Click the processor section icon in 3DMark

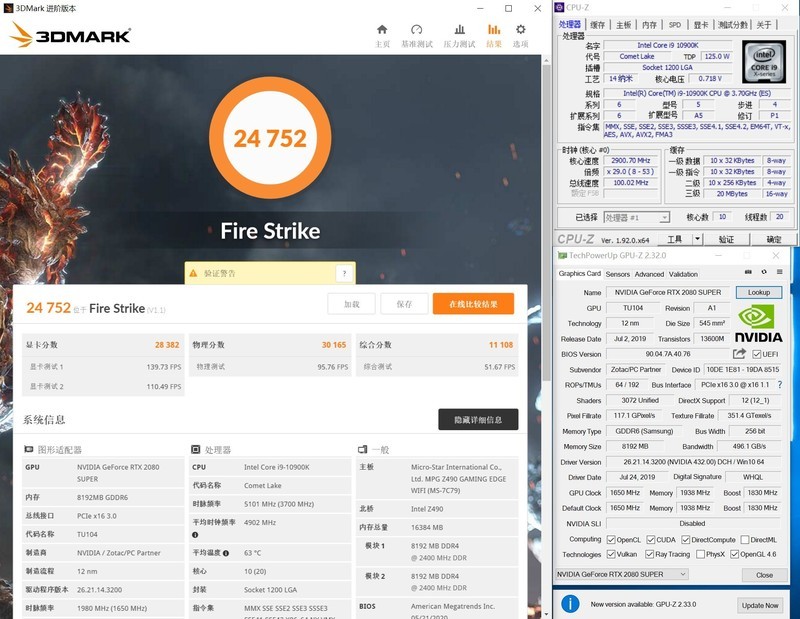point(195,450)
